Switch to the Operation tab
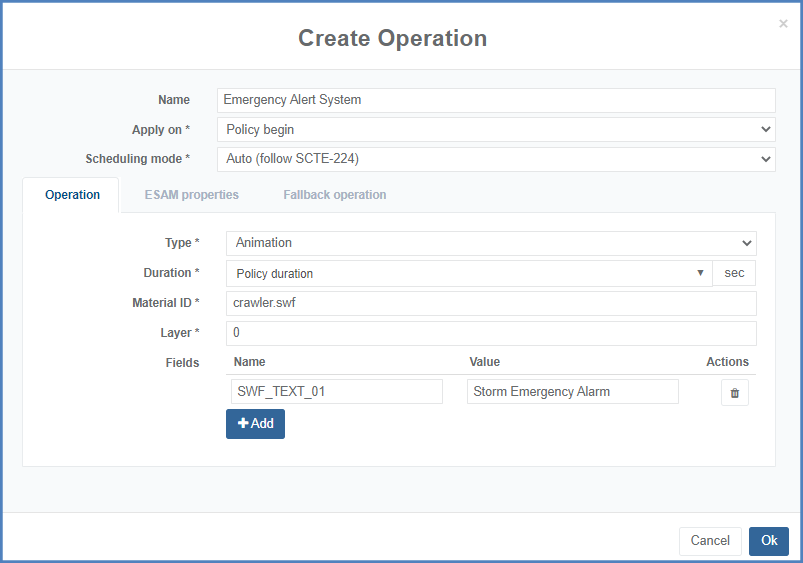The height and width of the screenshot is (563, 803). pos(72,195)
